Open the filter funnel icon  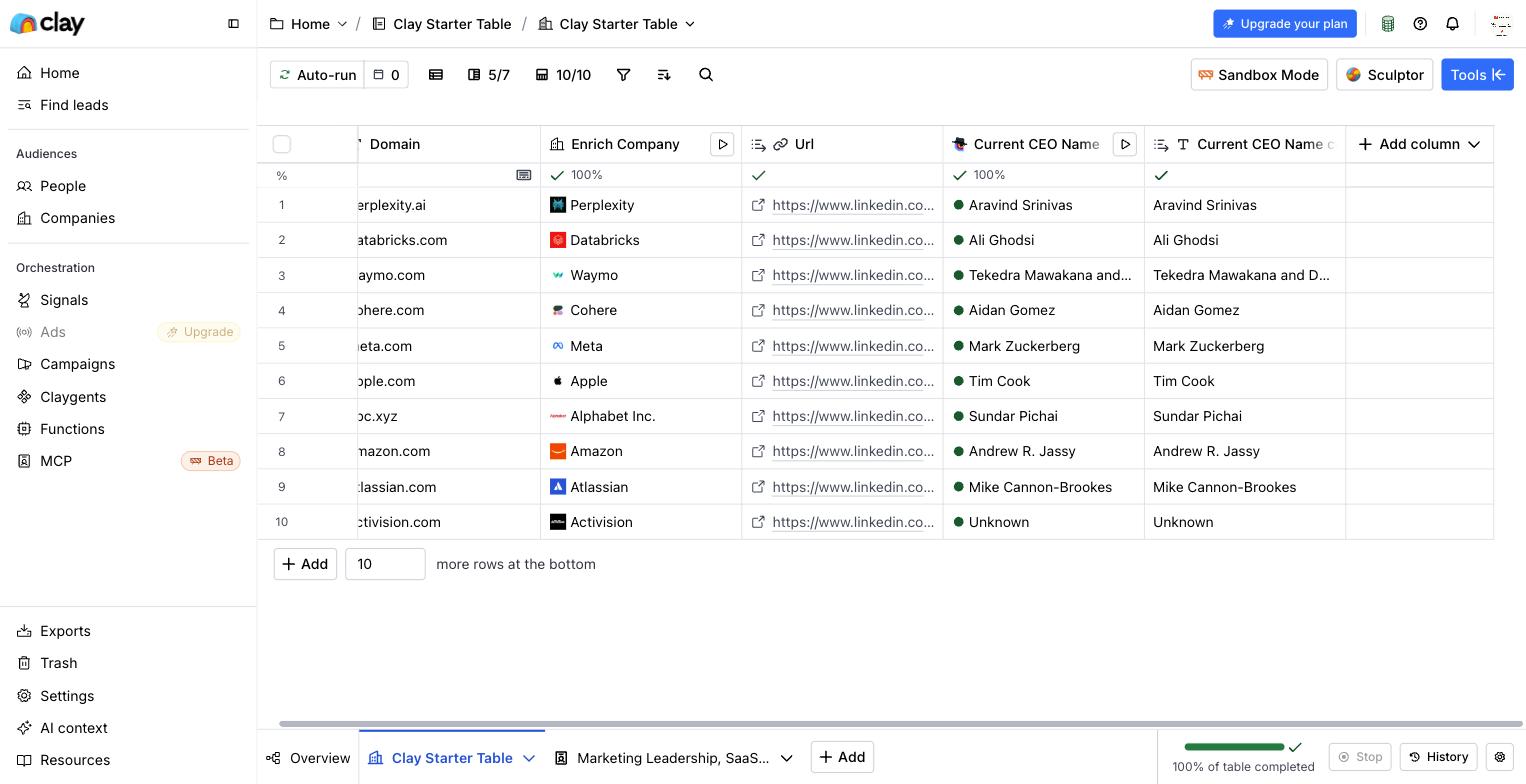click(x=623, y=75)
